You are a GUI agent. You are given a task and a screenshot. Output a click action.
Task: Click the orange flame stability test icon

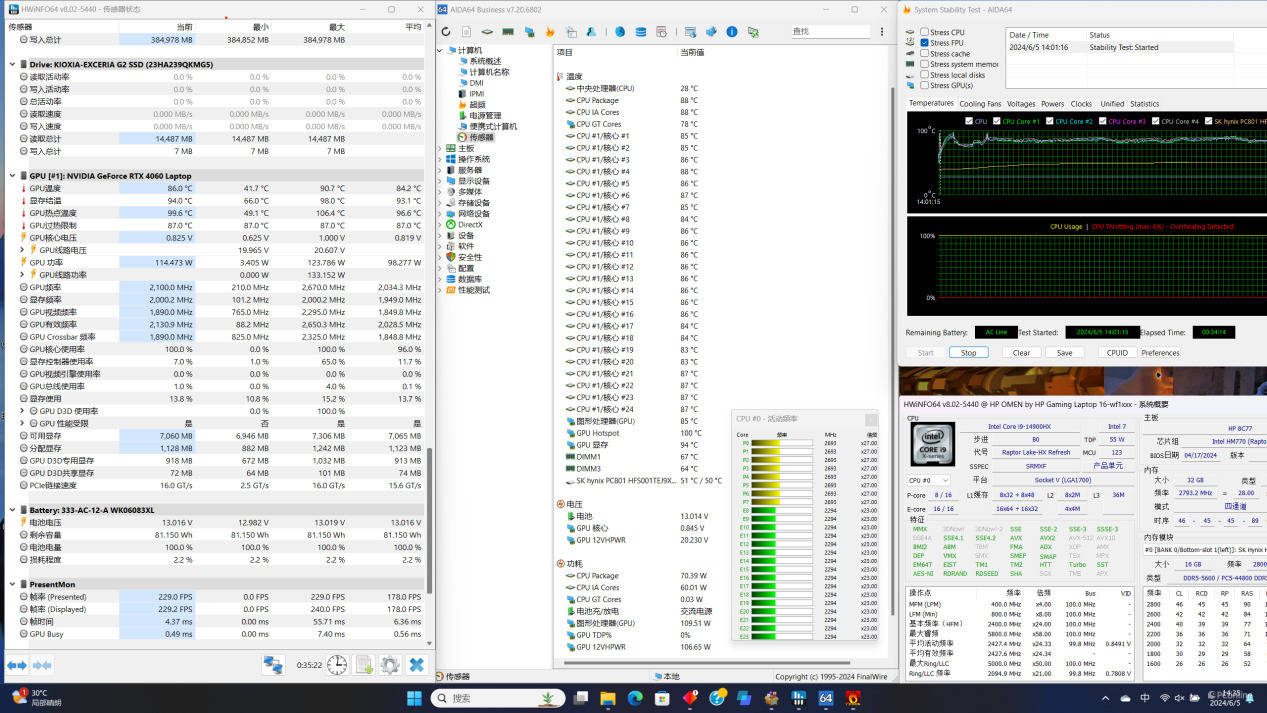click(549, 32)
